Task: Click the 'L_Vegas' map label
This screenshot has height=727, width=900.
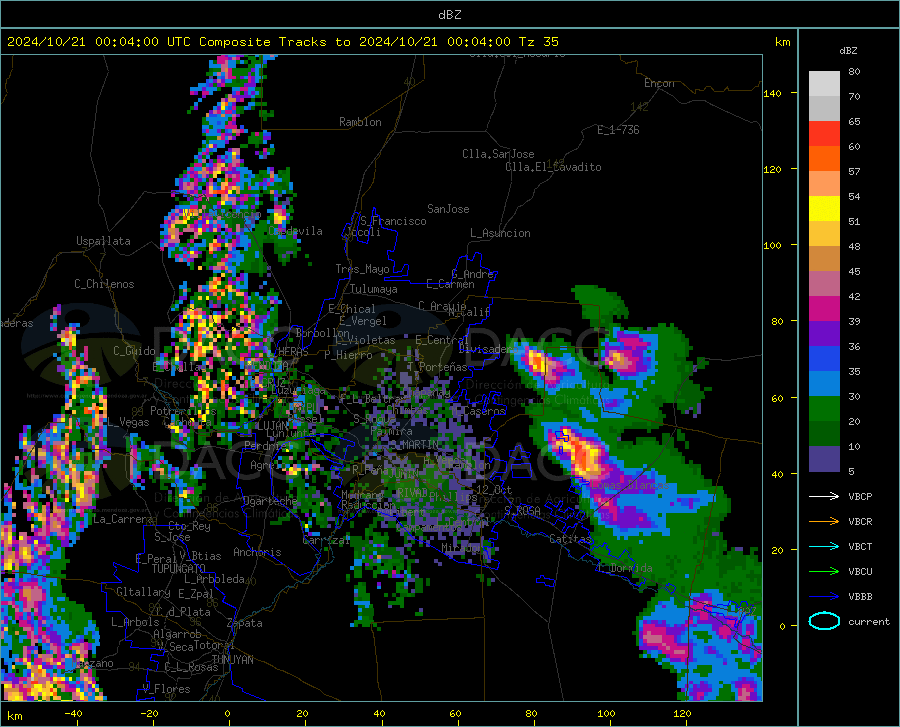Action: [129, 422]
